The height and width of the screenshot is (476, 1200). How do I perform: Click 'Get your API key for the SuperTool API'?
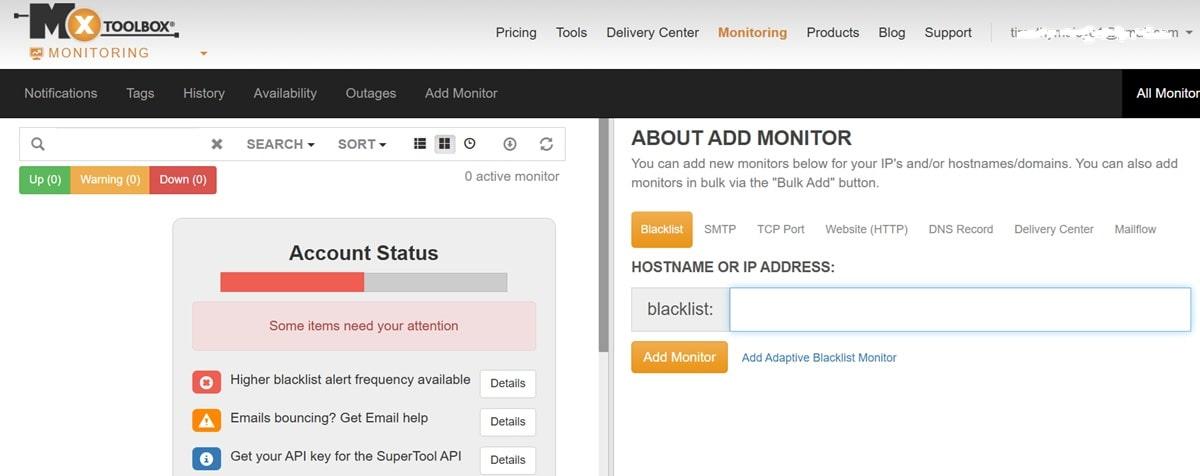(346, 456)
